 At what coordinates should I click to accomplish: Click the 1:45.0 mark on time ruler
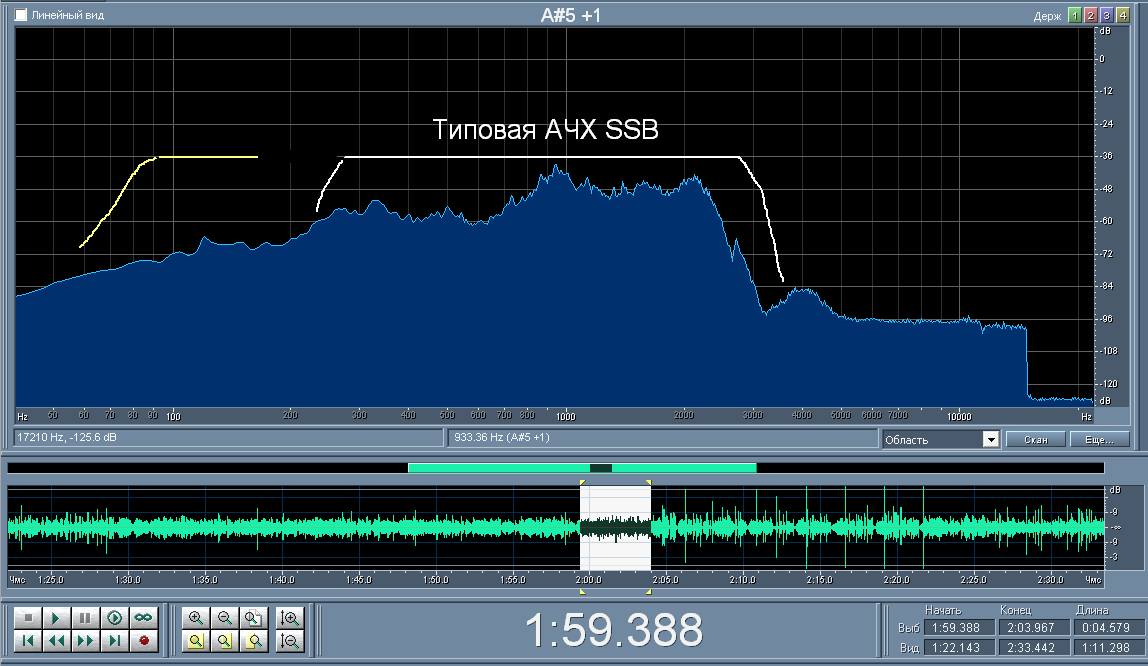coord(358,580)
